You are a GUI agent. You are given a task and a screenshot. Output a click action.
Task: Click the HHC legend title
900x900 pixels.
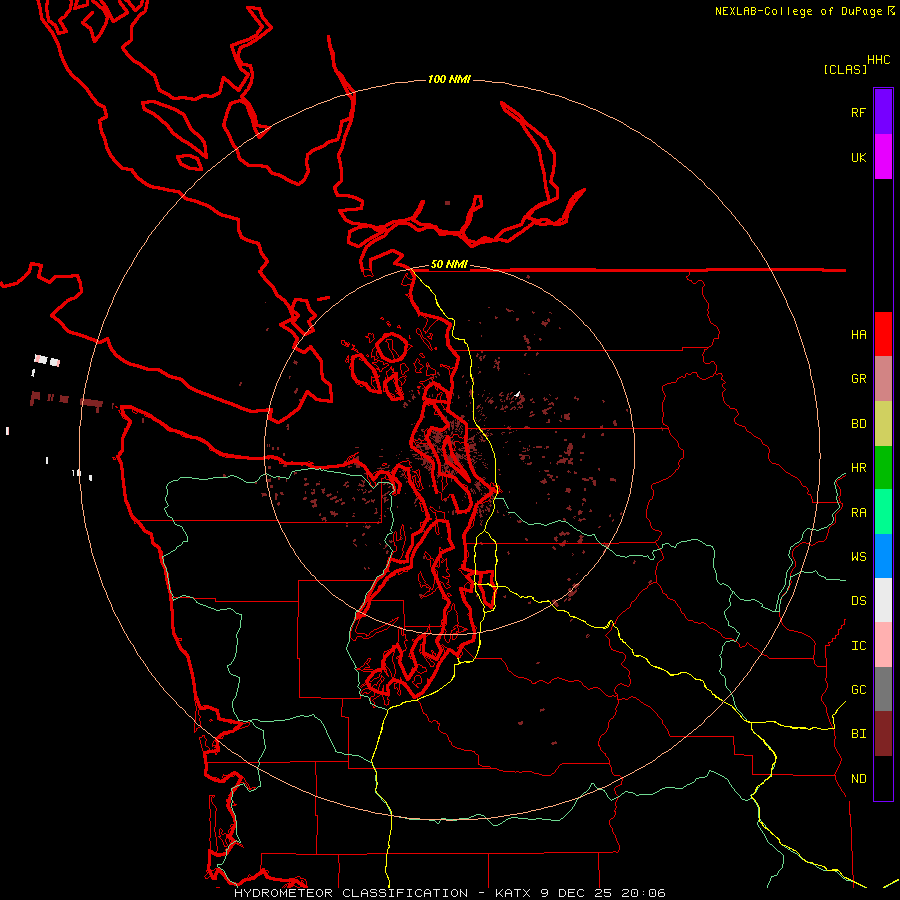[879, 60]
